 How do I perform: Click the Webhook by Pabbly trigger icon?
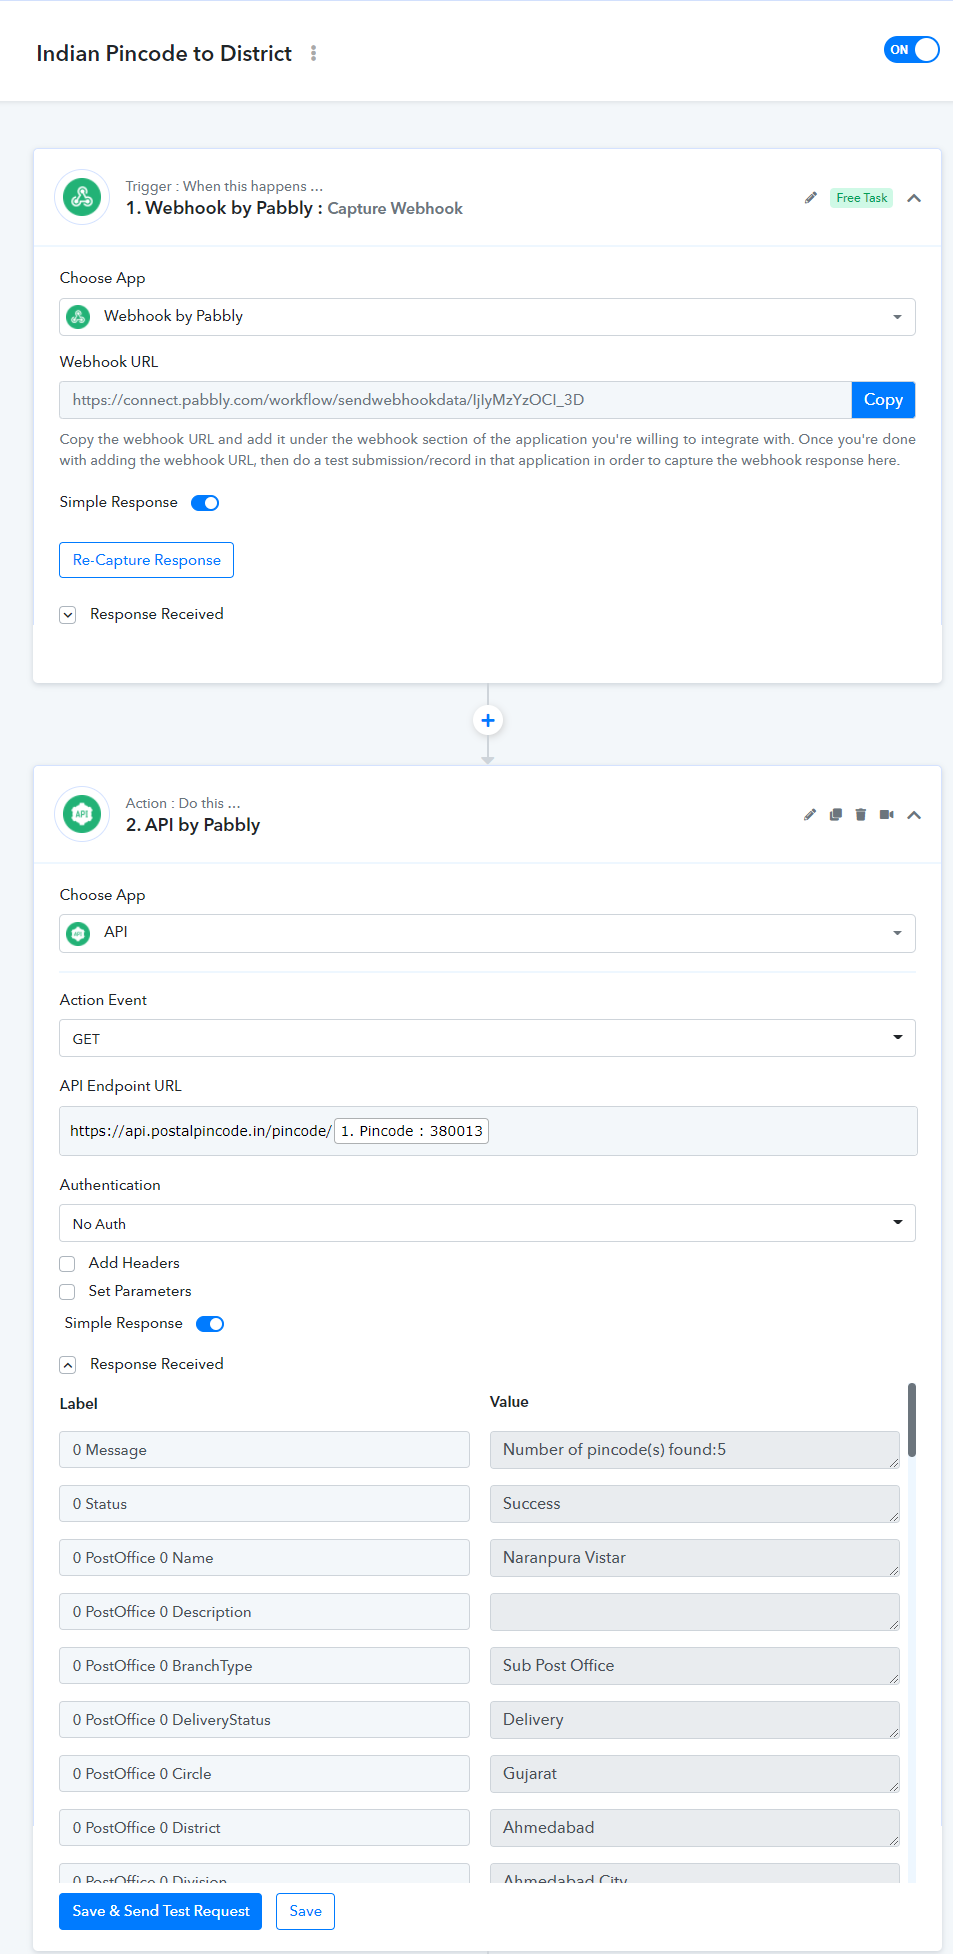[x=82, y=197]
